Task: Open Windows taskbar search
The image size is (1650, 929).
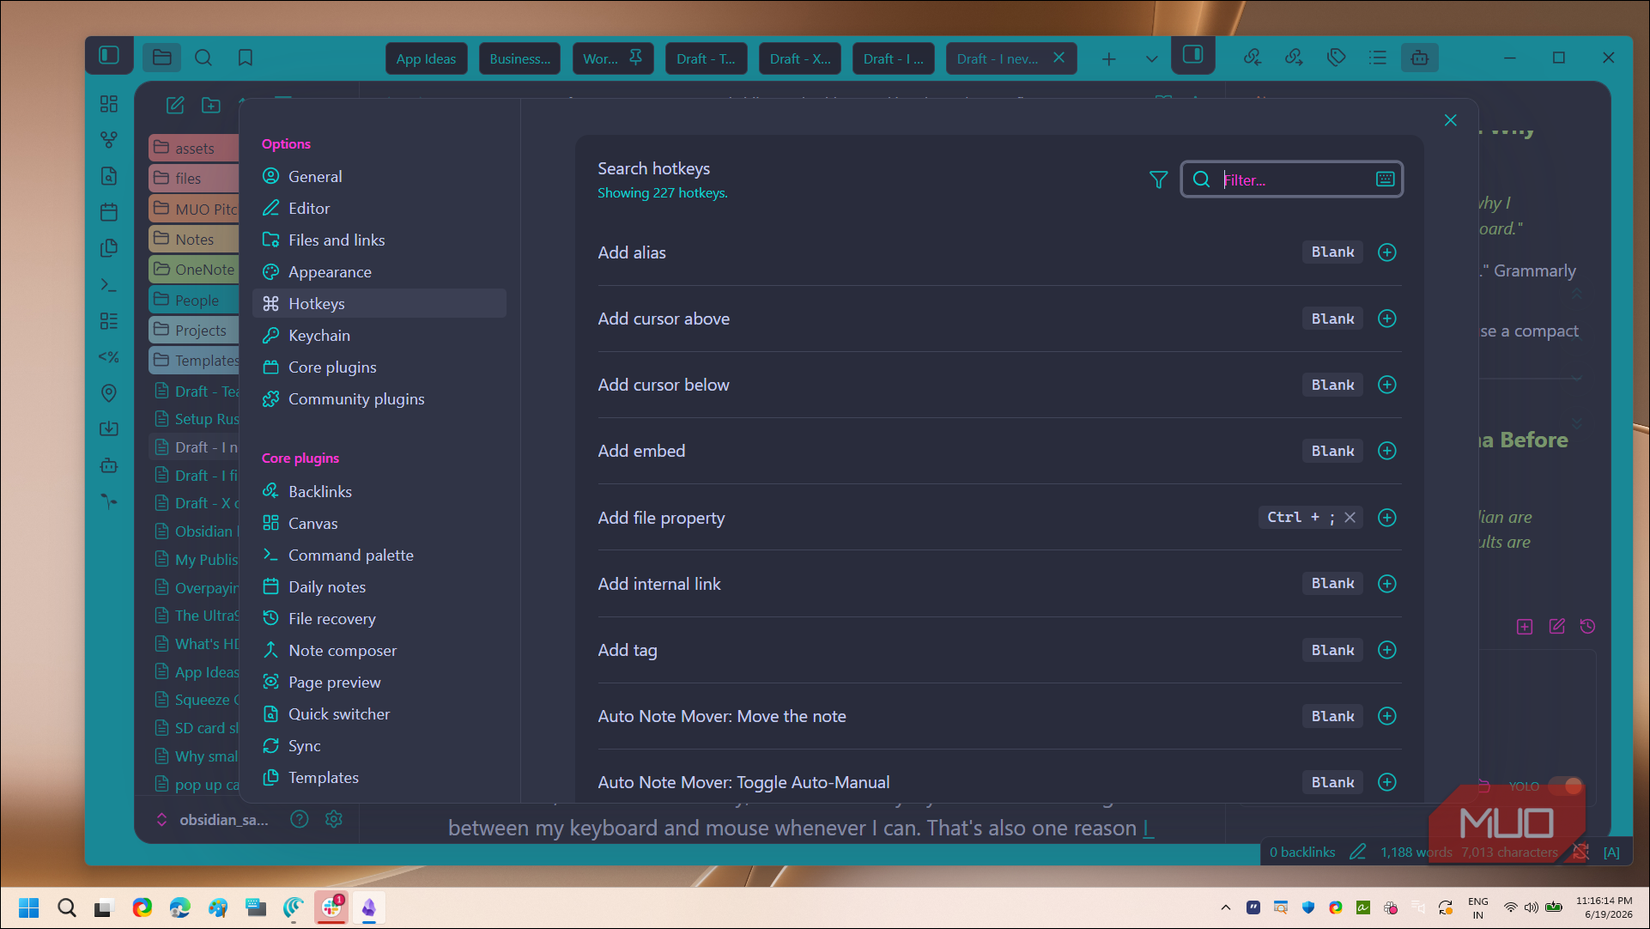Action: pyautogui.click(x=67, y=907)
